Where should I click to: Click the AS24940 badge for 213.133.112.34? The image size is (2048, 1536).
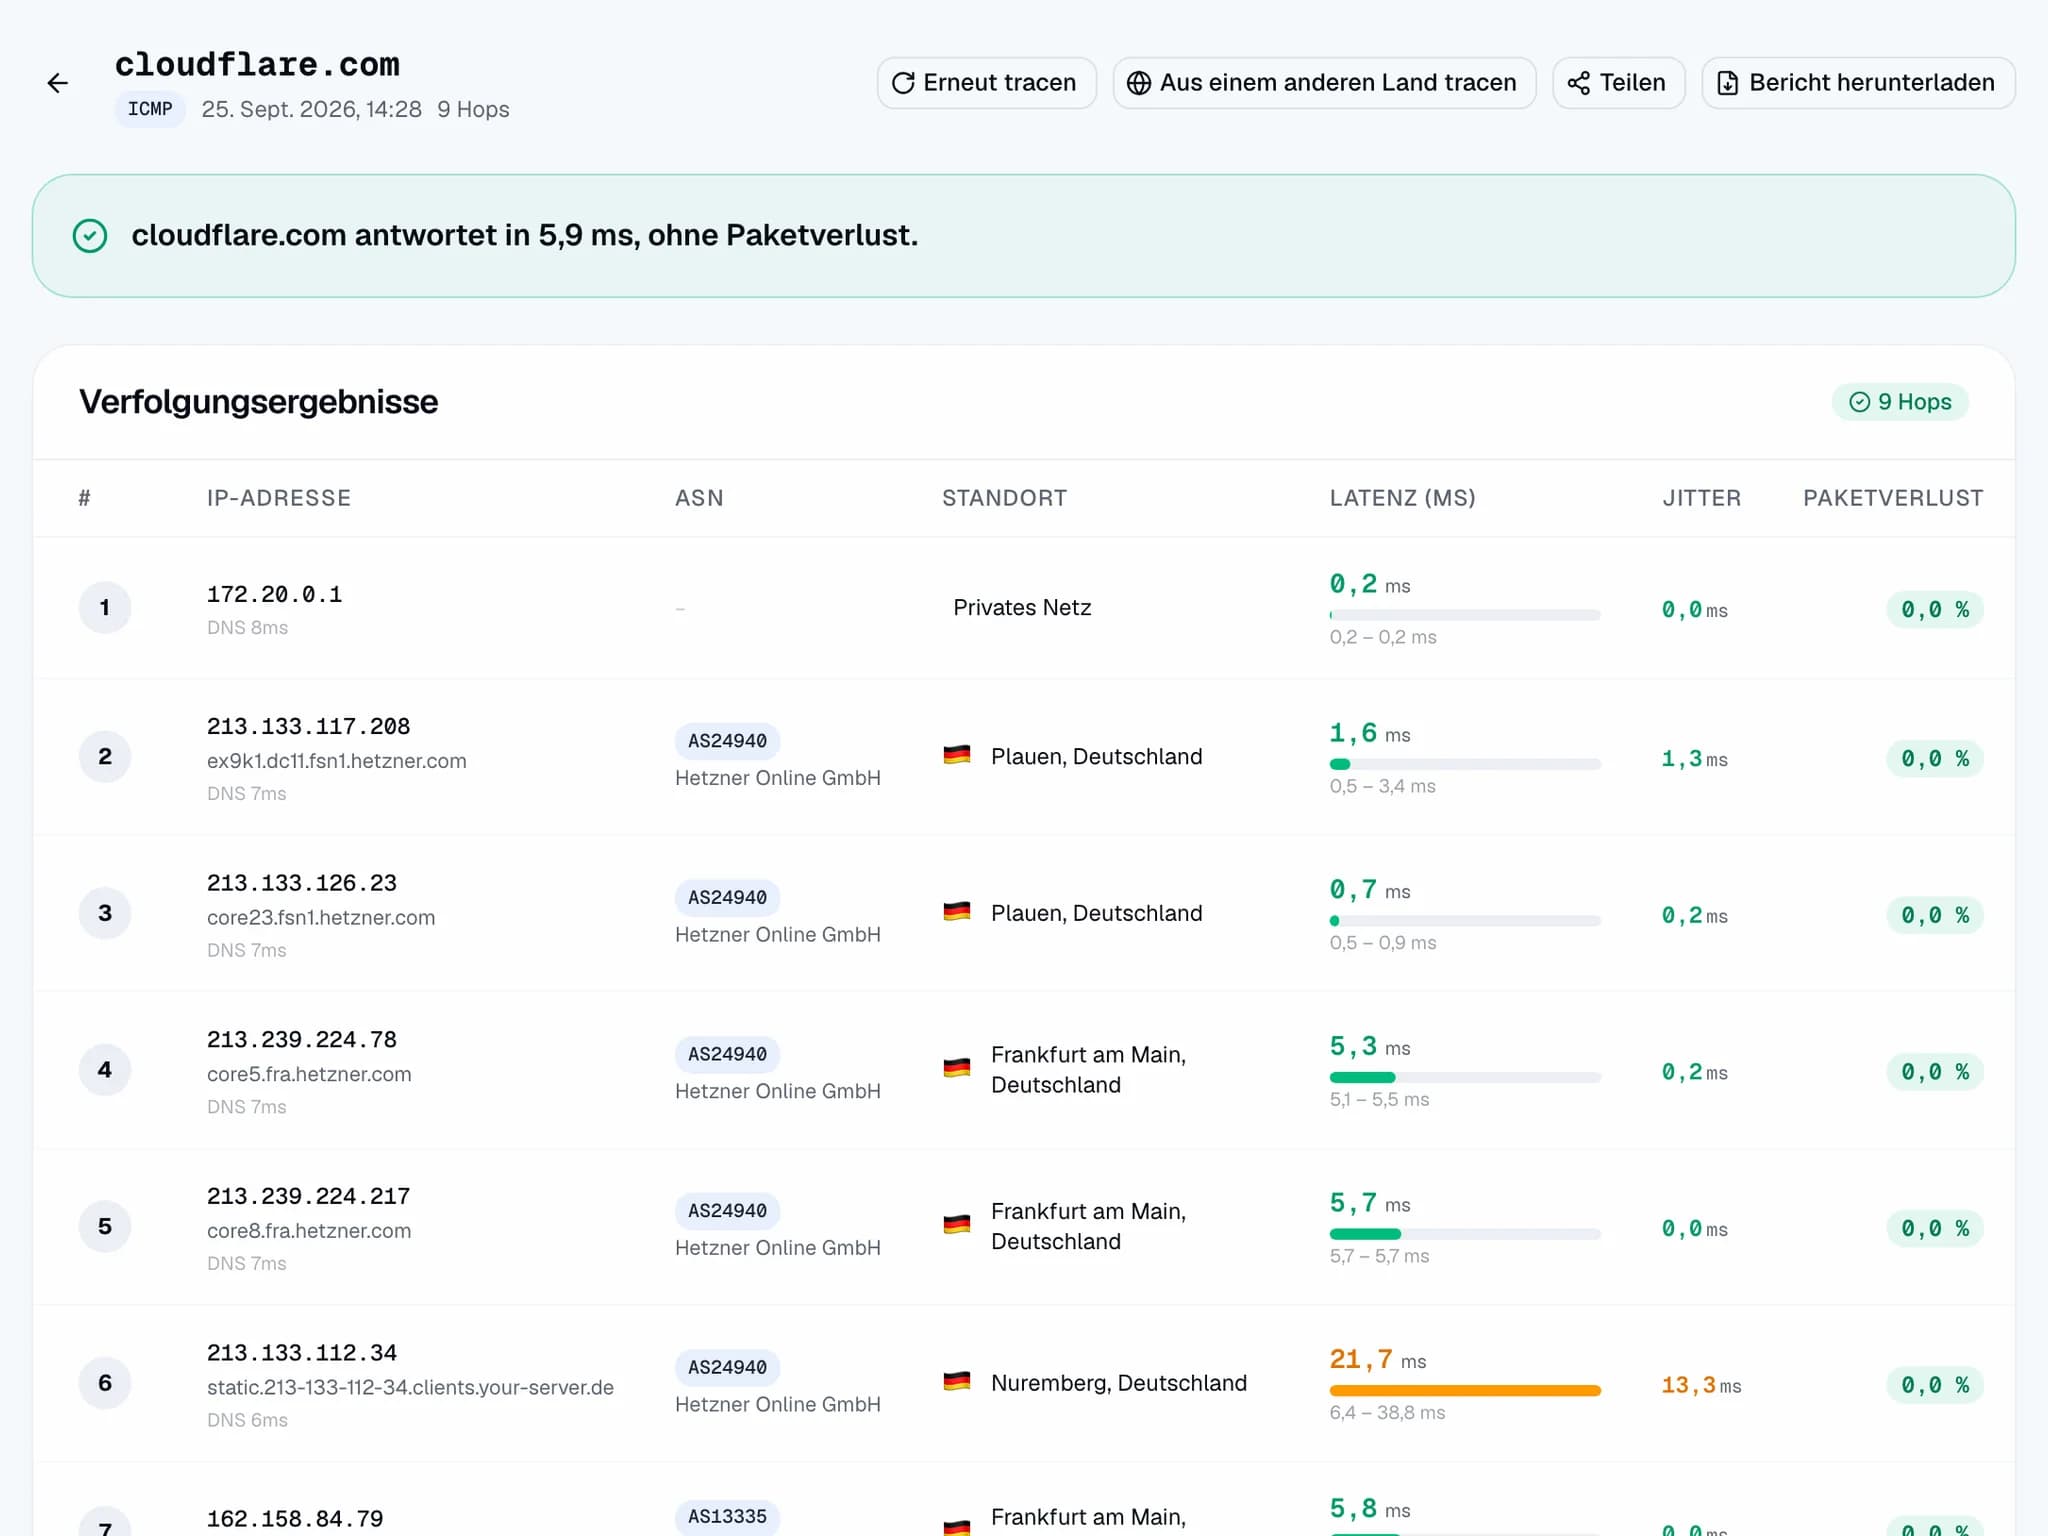[x=727, y=1367]
